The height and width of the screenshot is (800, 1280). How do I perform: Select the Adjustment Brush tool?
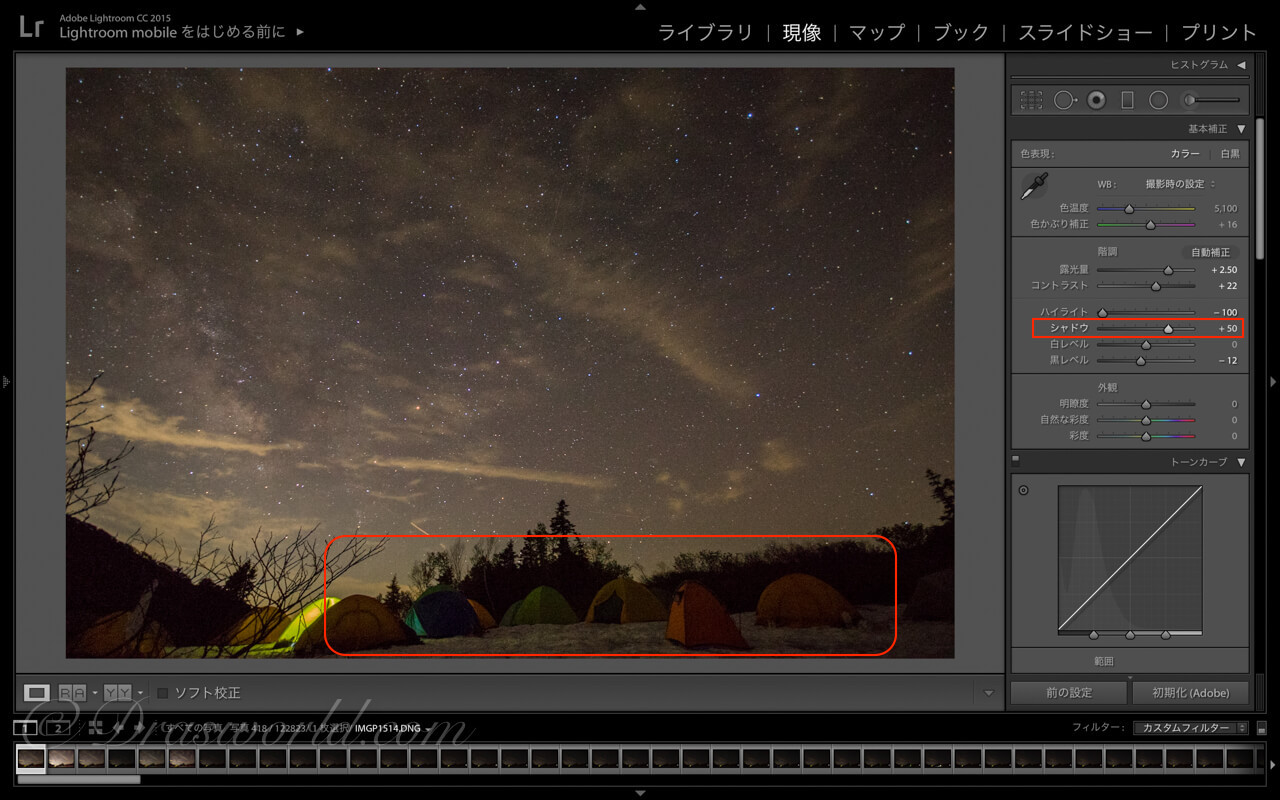point(1211,100)
